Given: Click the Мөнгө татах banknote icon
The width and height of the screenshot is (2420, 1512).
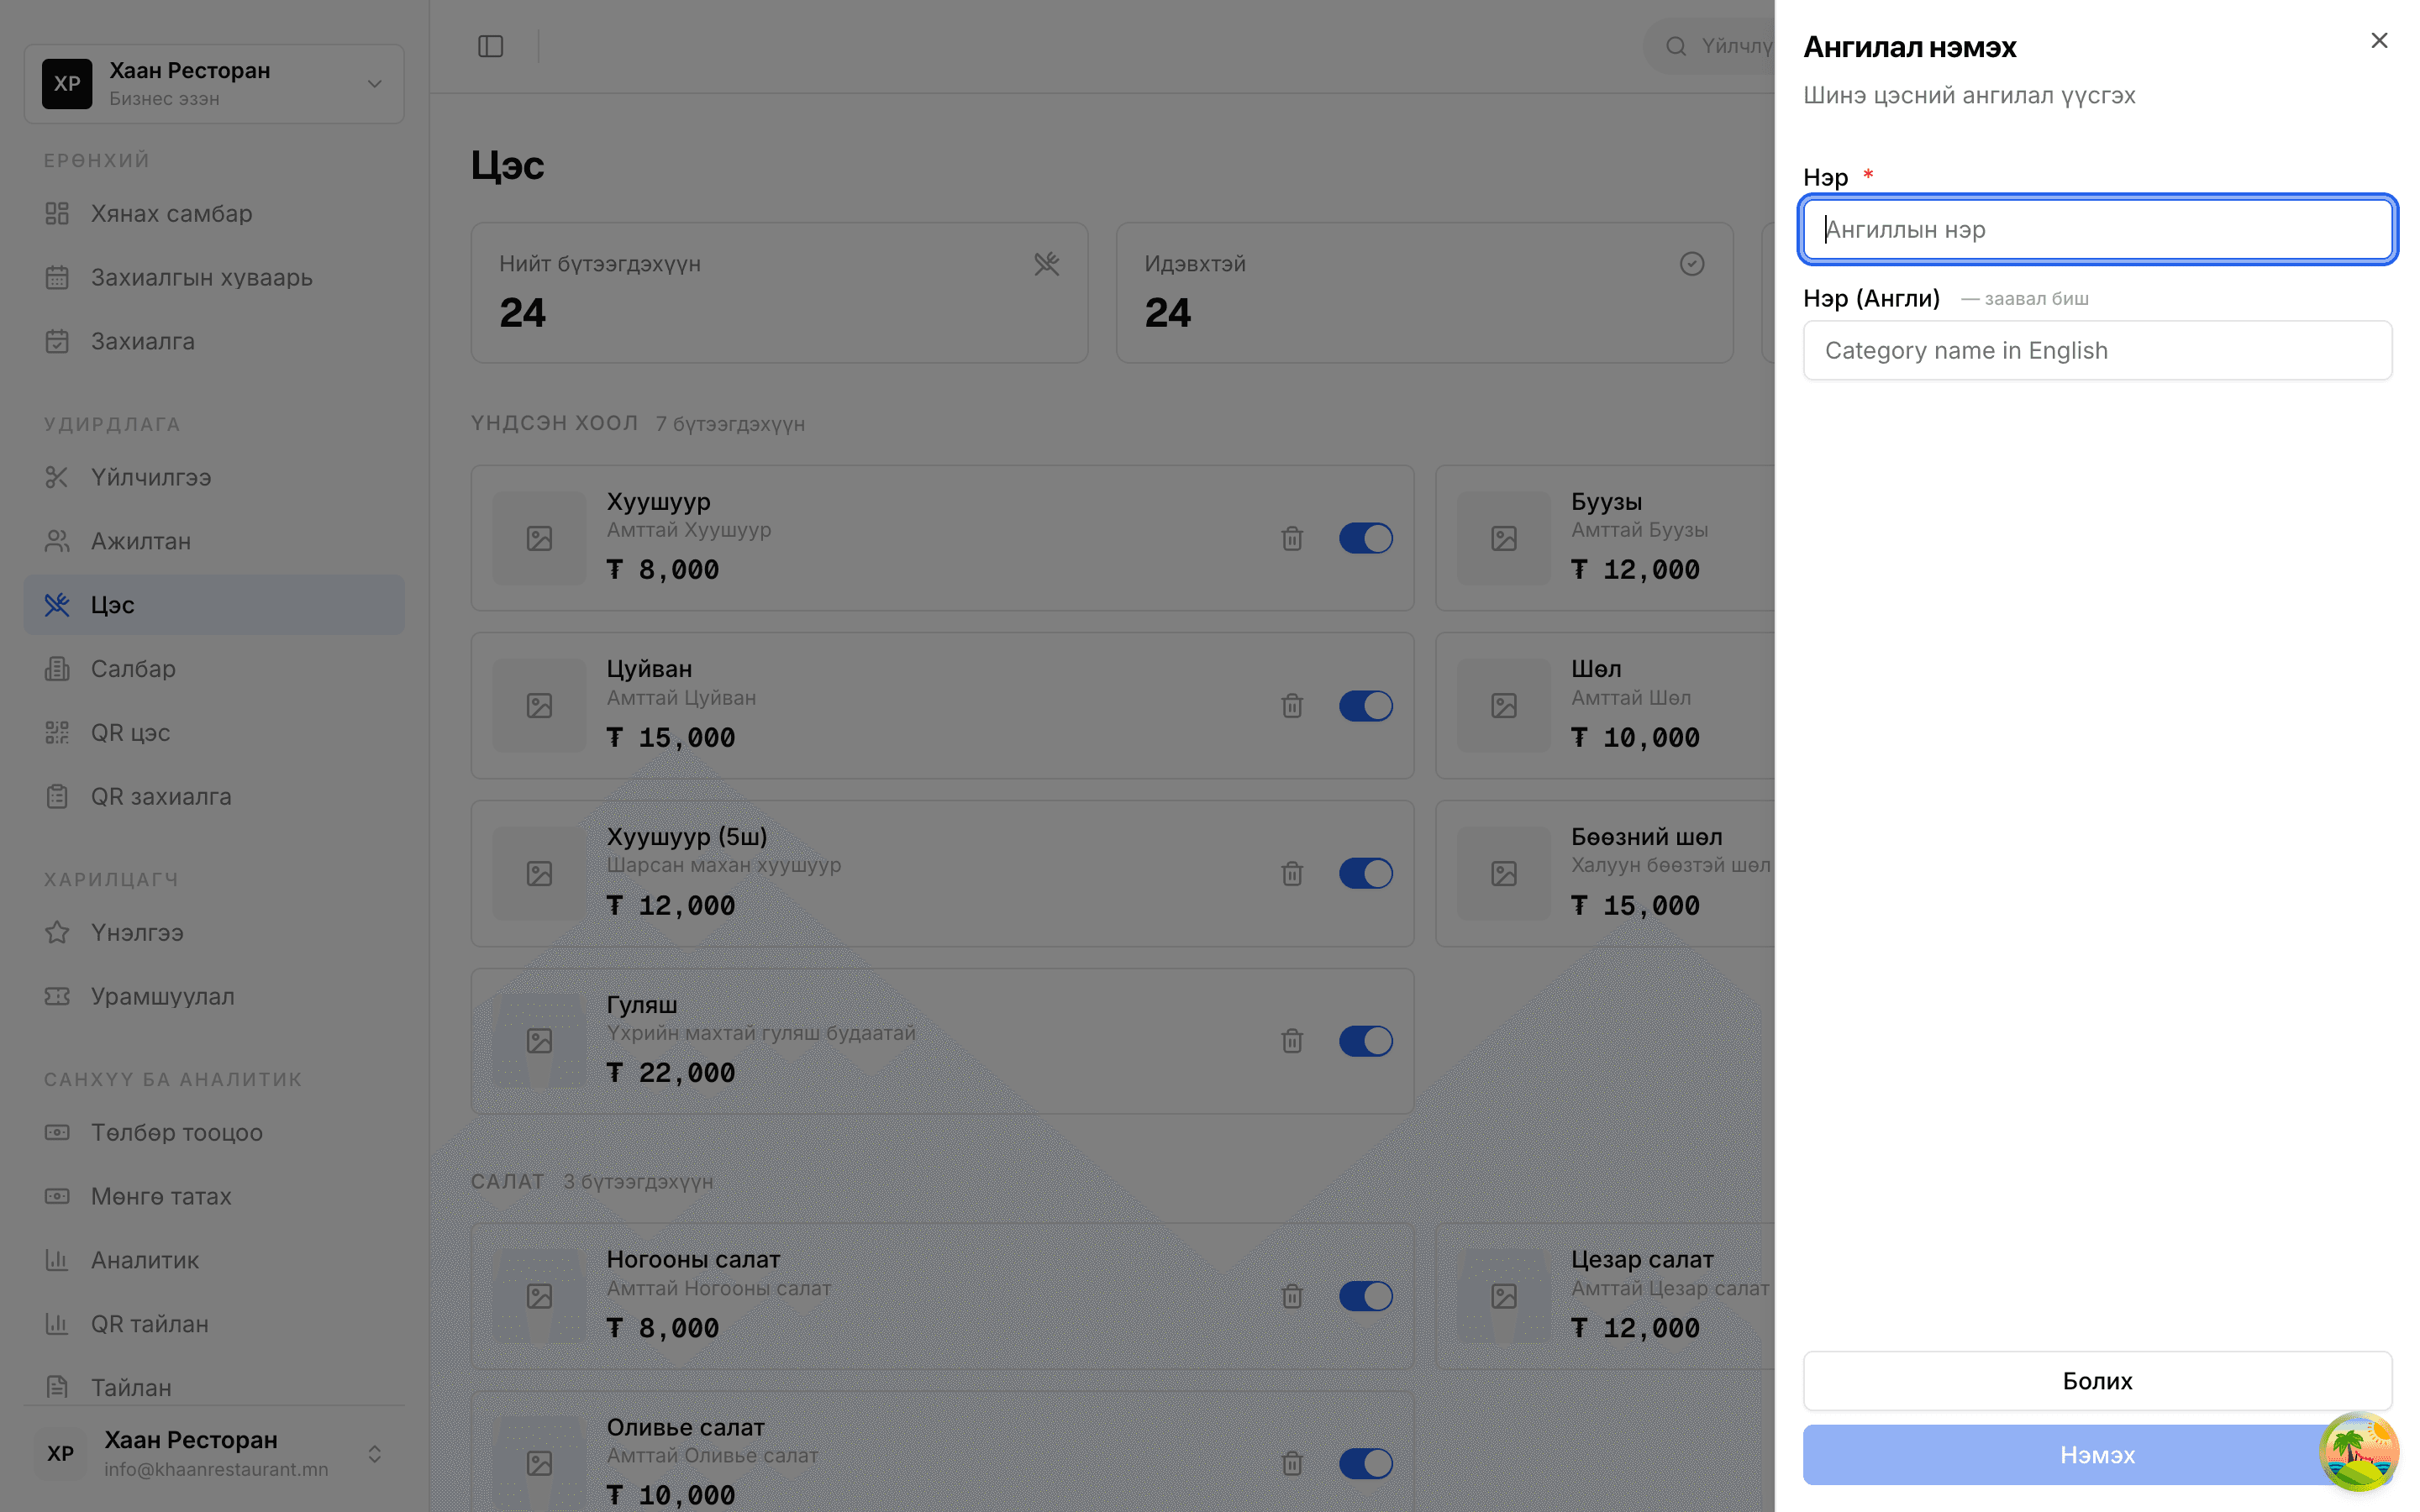Looking at the screenshot, I should pyautogui.click(x=57, y=1196).
